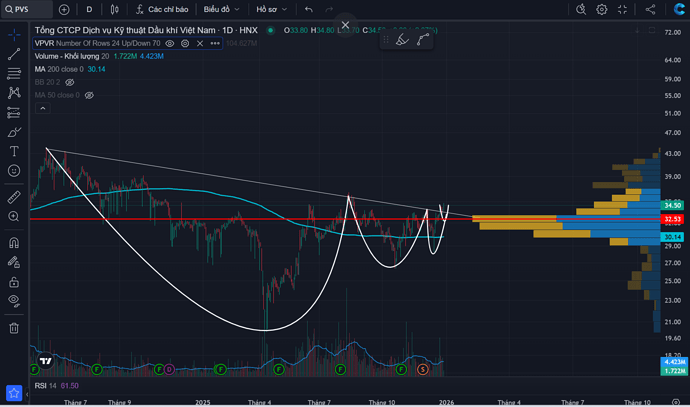Click the magnet mode icon
This screenshot has height=407, width=690.
coord(14,241)
